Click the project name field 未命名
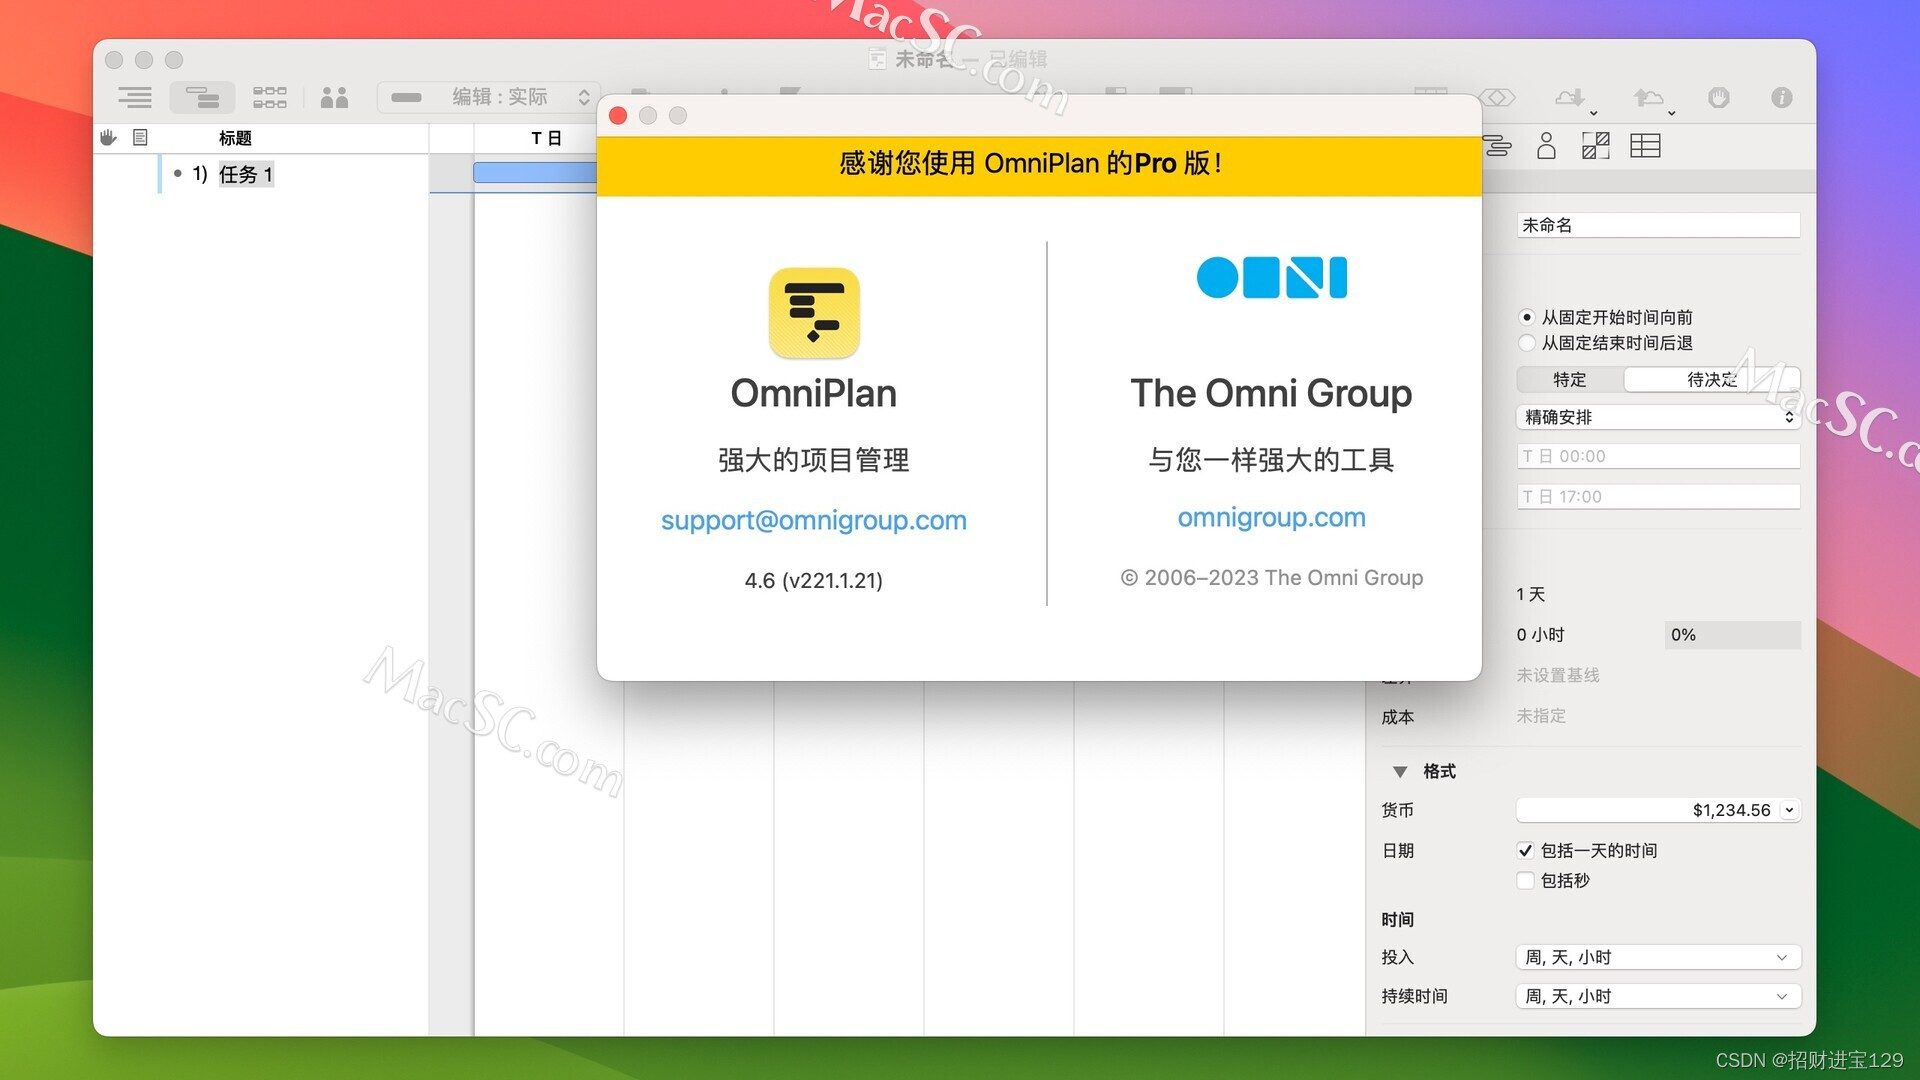This screenshot has height=1080, width=1920. tap(1658, 225)
